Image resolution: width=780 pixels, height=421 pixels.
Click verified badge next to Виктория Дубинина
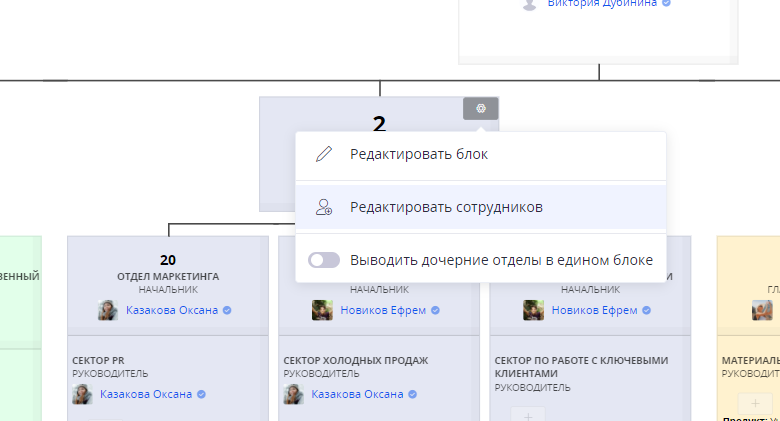click(666, 3)
